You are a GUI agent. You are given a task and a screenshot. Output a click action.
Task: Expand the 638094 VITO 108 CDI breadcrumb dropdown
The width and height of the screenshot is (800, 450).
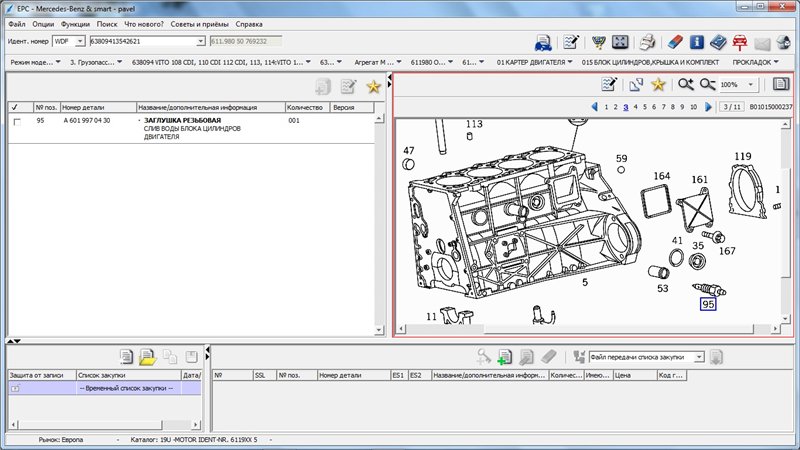tap(308, 62)
